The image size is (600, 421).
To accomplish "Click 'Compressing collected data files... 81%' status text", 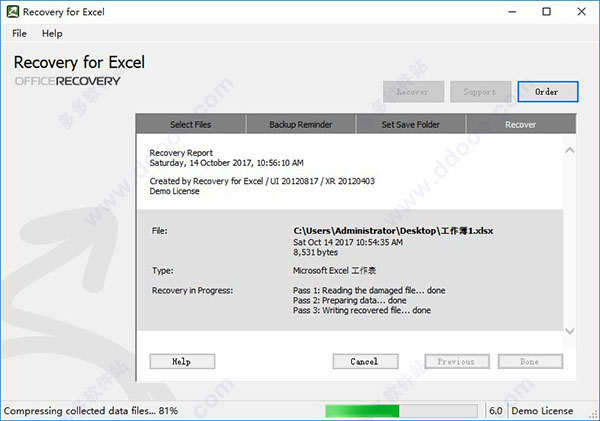I will pos(91,411).
